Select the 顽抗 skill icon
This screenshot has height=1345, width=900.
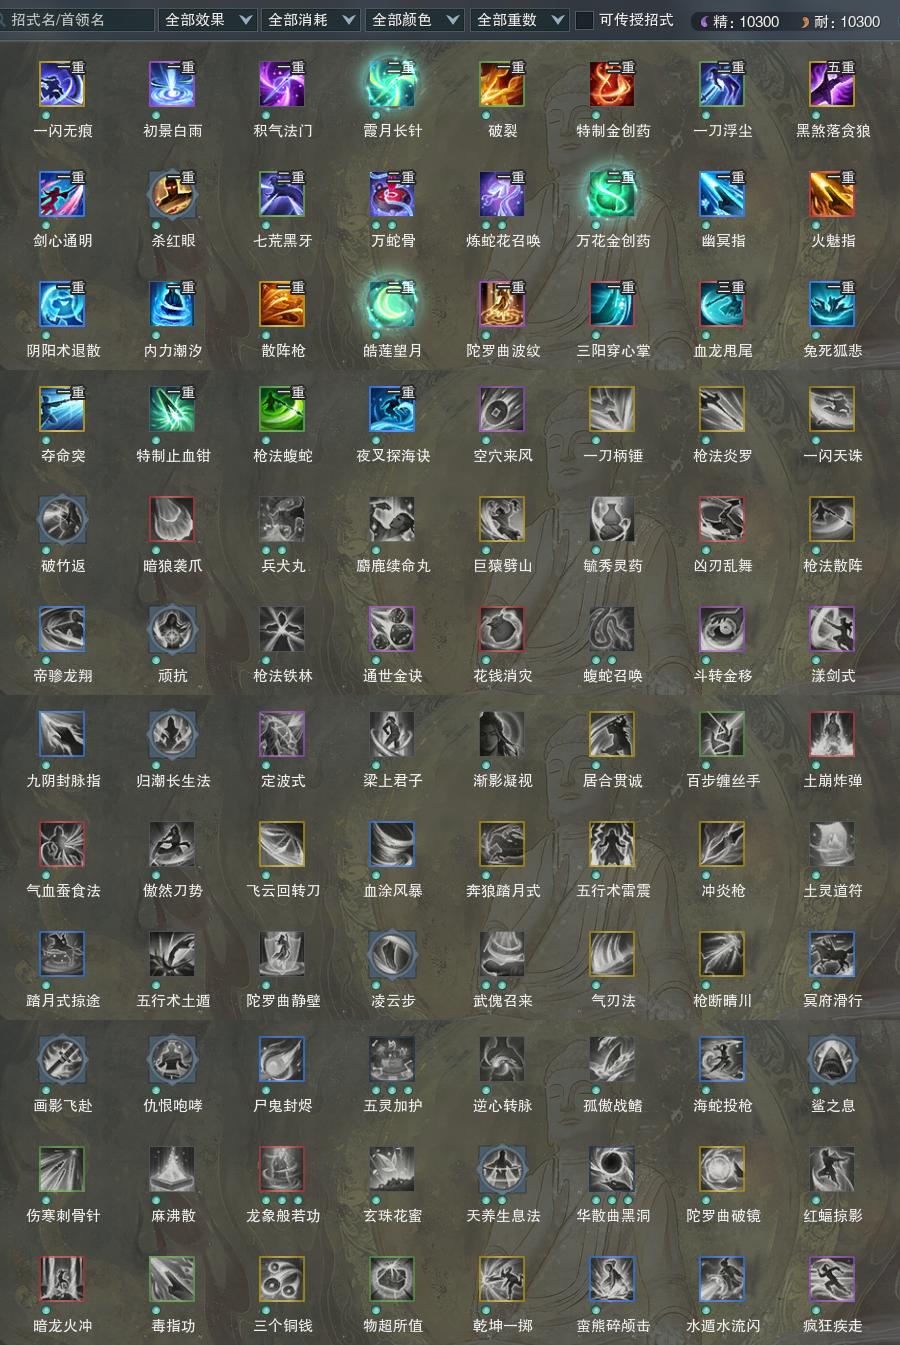coord(173,629)
